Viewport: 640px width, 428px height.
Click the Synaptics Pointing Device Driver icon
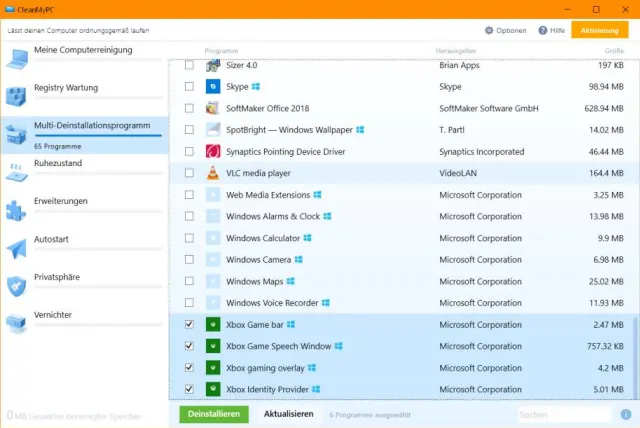pyautogui.click(x=213, y=152)
